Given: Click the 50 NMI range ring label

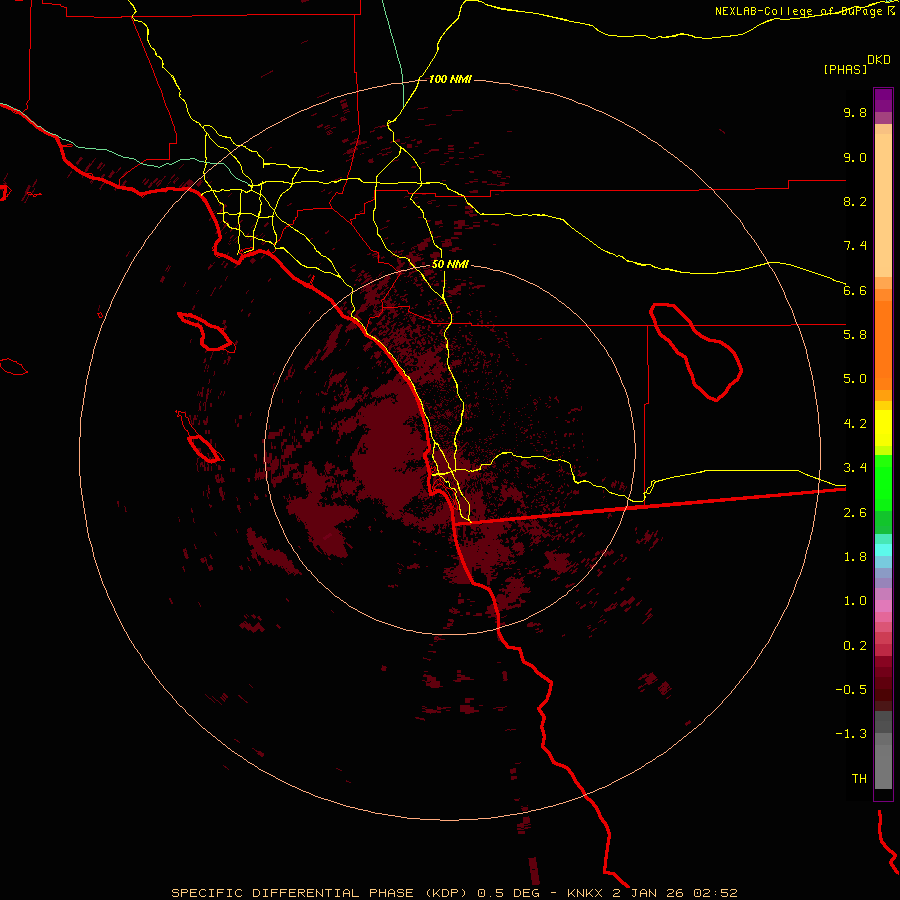Looking at the screenshot, I should (450, 264).
